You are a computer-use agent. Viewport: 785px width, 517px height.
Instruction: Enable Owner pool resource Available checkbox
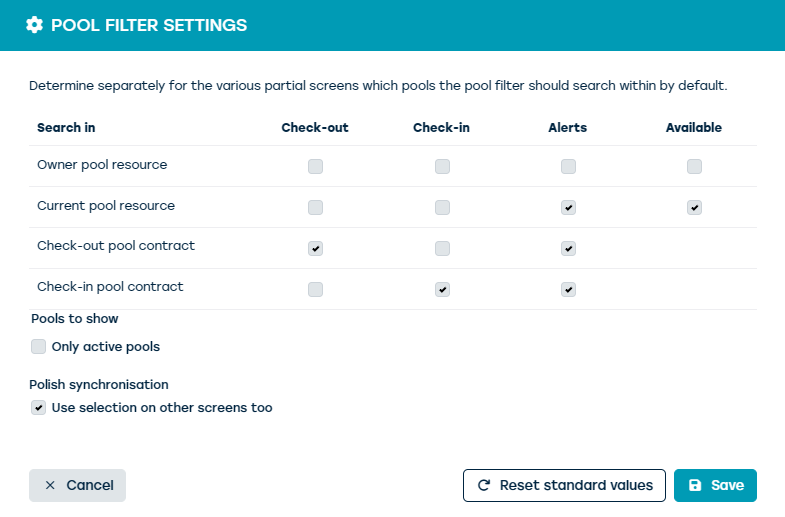tap(694, 167)
